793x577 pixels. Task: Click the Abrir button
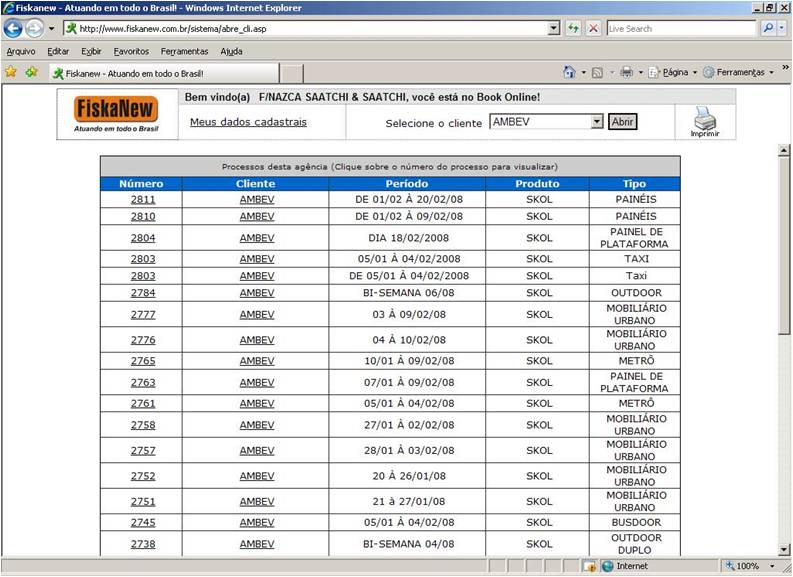coord(622,122)
